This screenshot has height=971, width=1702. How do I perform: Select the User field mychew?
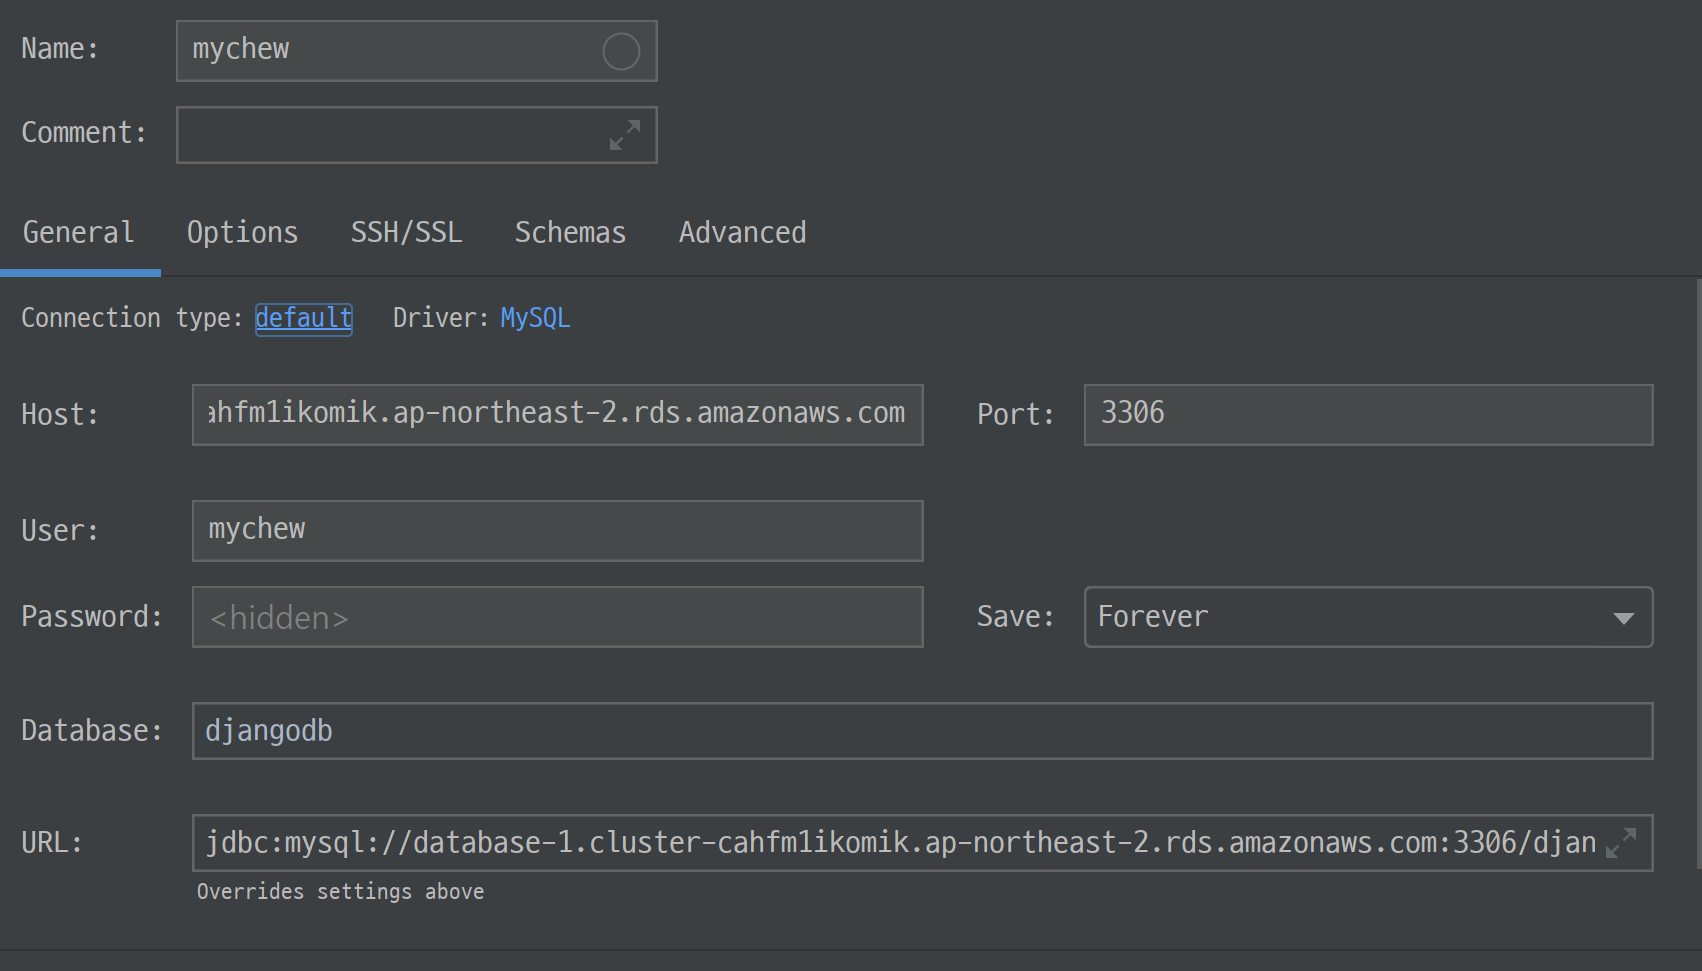[558, 531]
